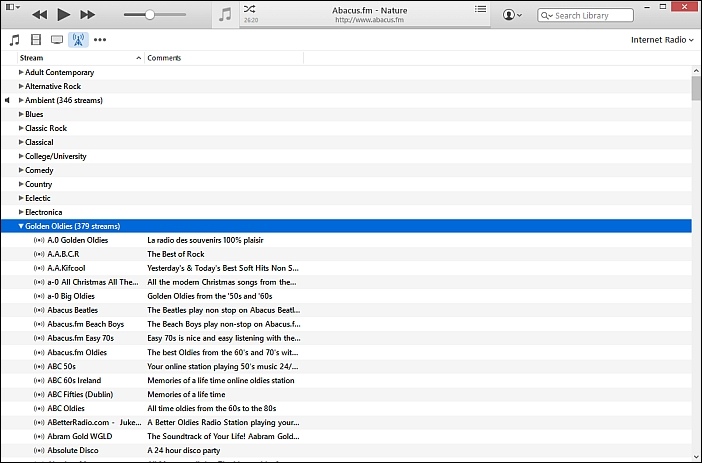Click the ABC Oldies stream icon

(39, 408)
